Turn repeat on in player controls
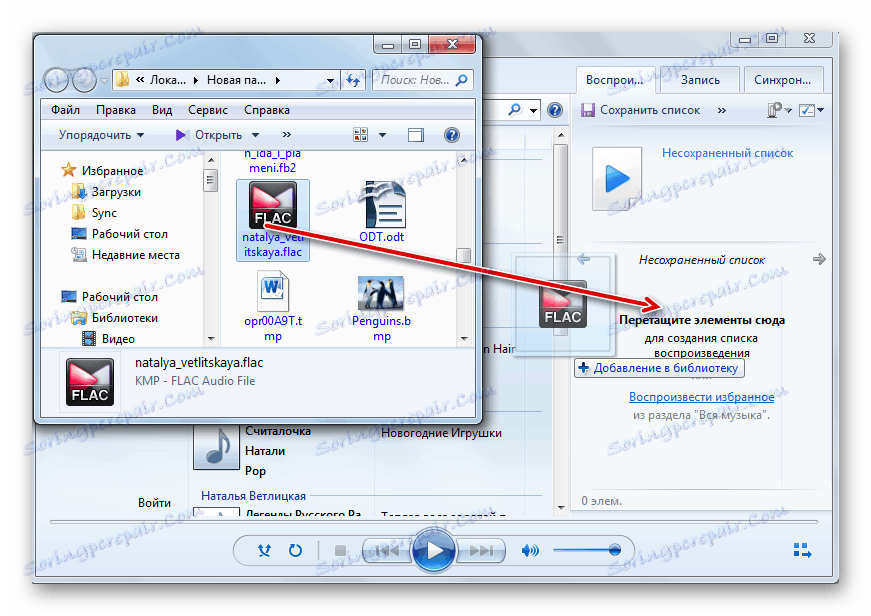Screen dimensions: 871x616 pos(296,550)
